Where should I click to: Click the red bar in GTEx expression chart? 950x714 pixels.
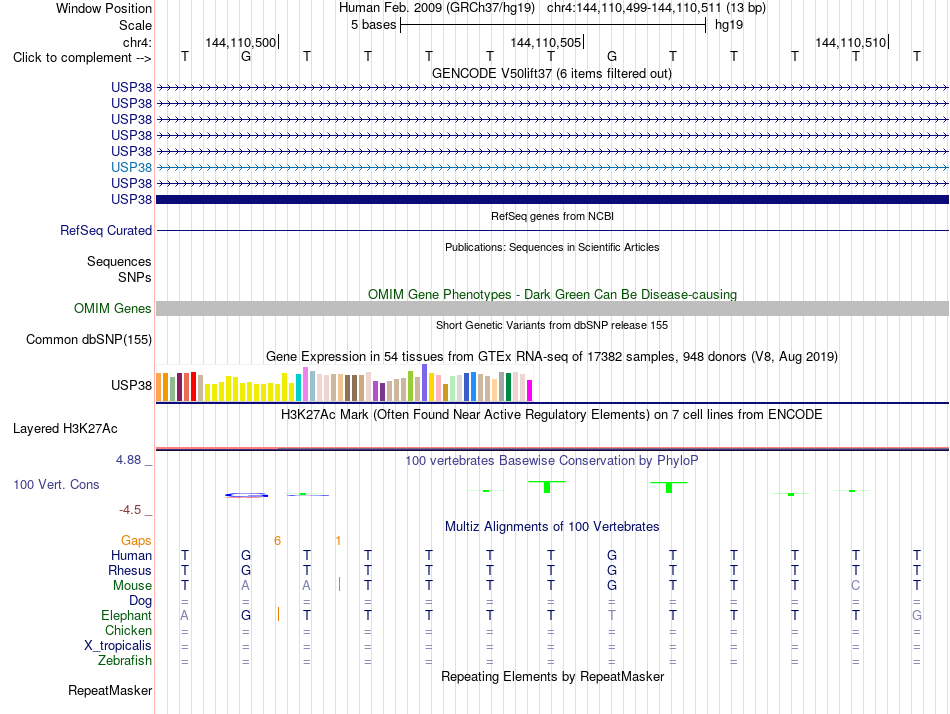pos(193,387)
